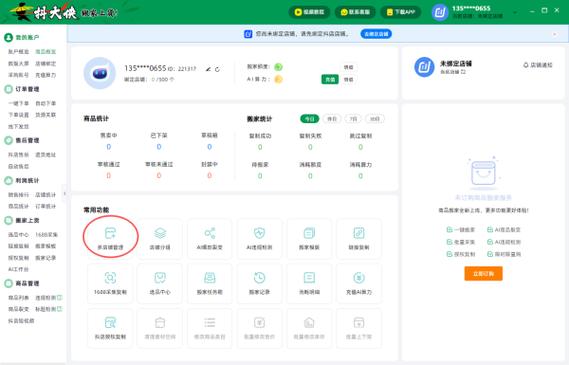Screen dimensions: 569x365
Task: Click the blue shop logo next to 未绑定店铺
Action: (x=424, y=67)
